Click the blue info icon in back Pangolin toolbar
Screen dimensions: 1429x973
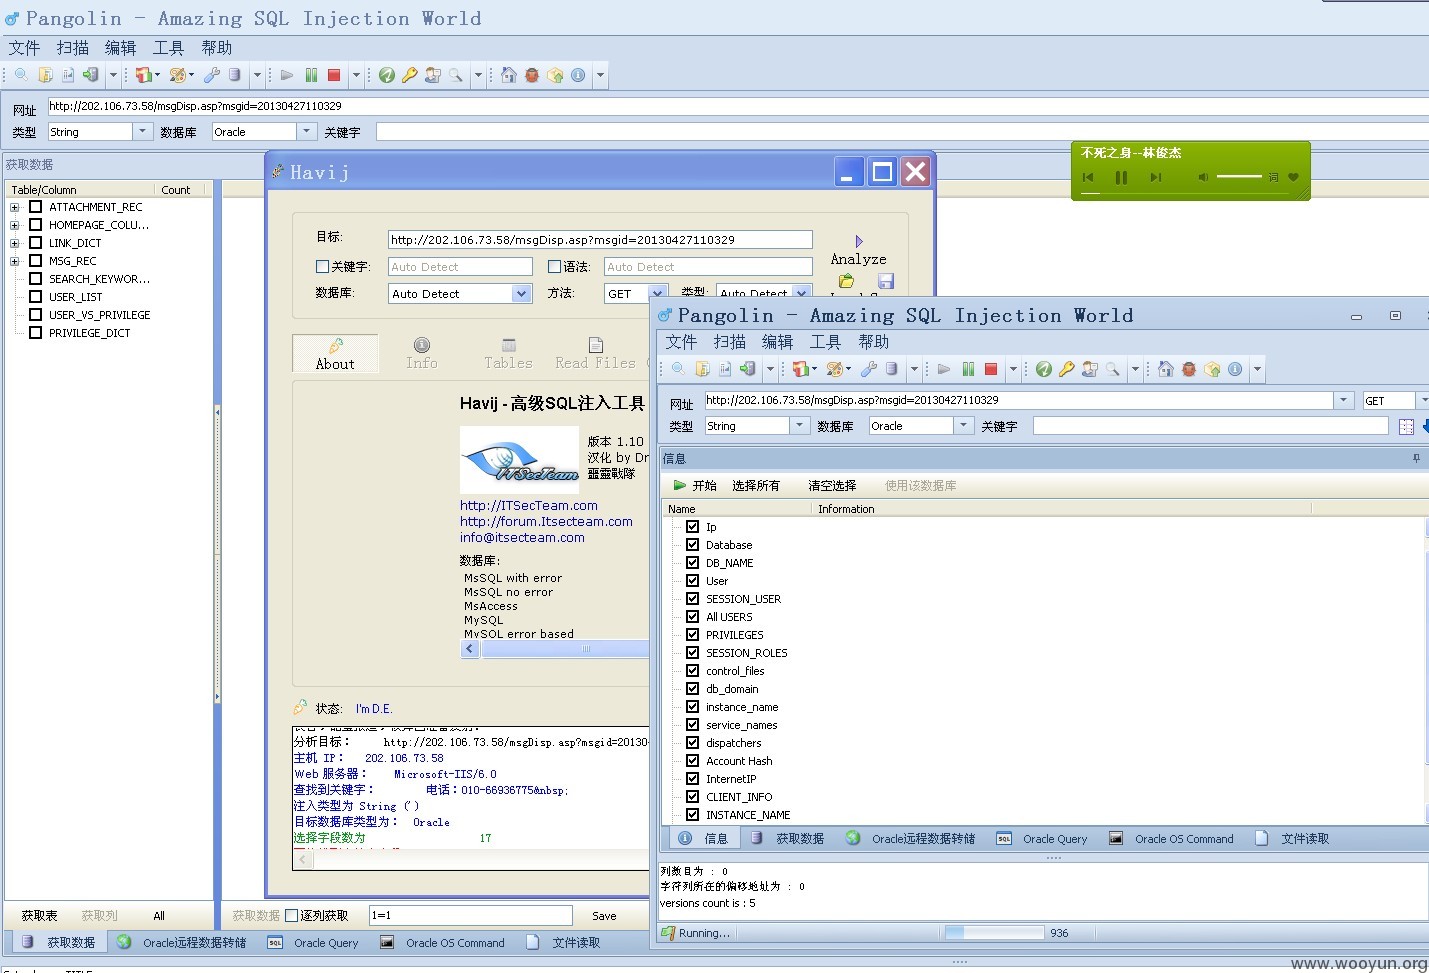[578, 75]
